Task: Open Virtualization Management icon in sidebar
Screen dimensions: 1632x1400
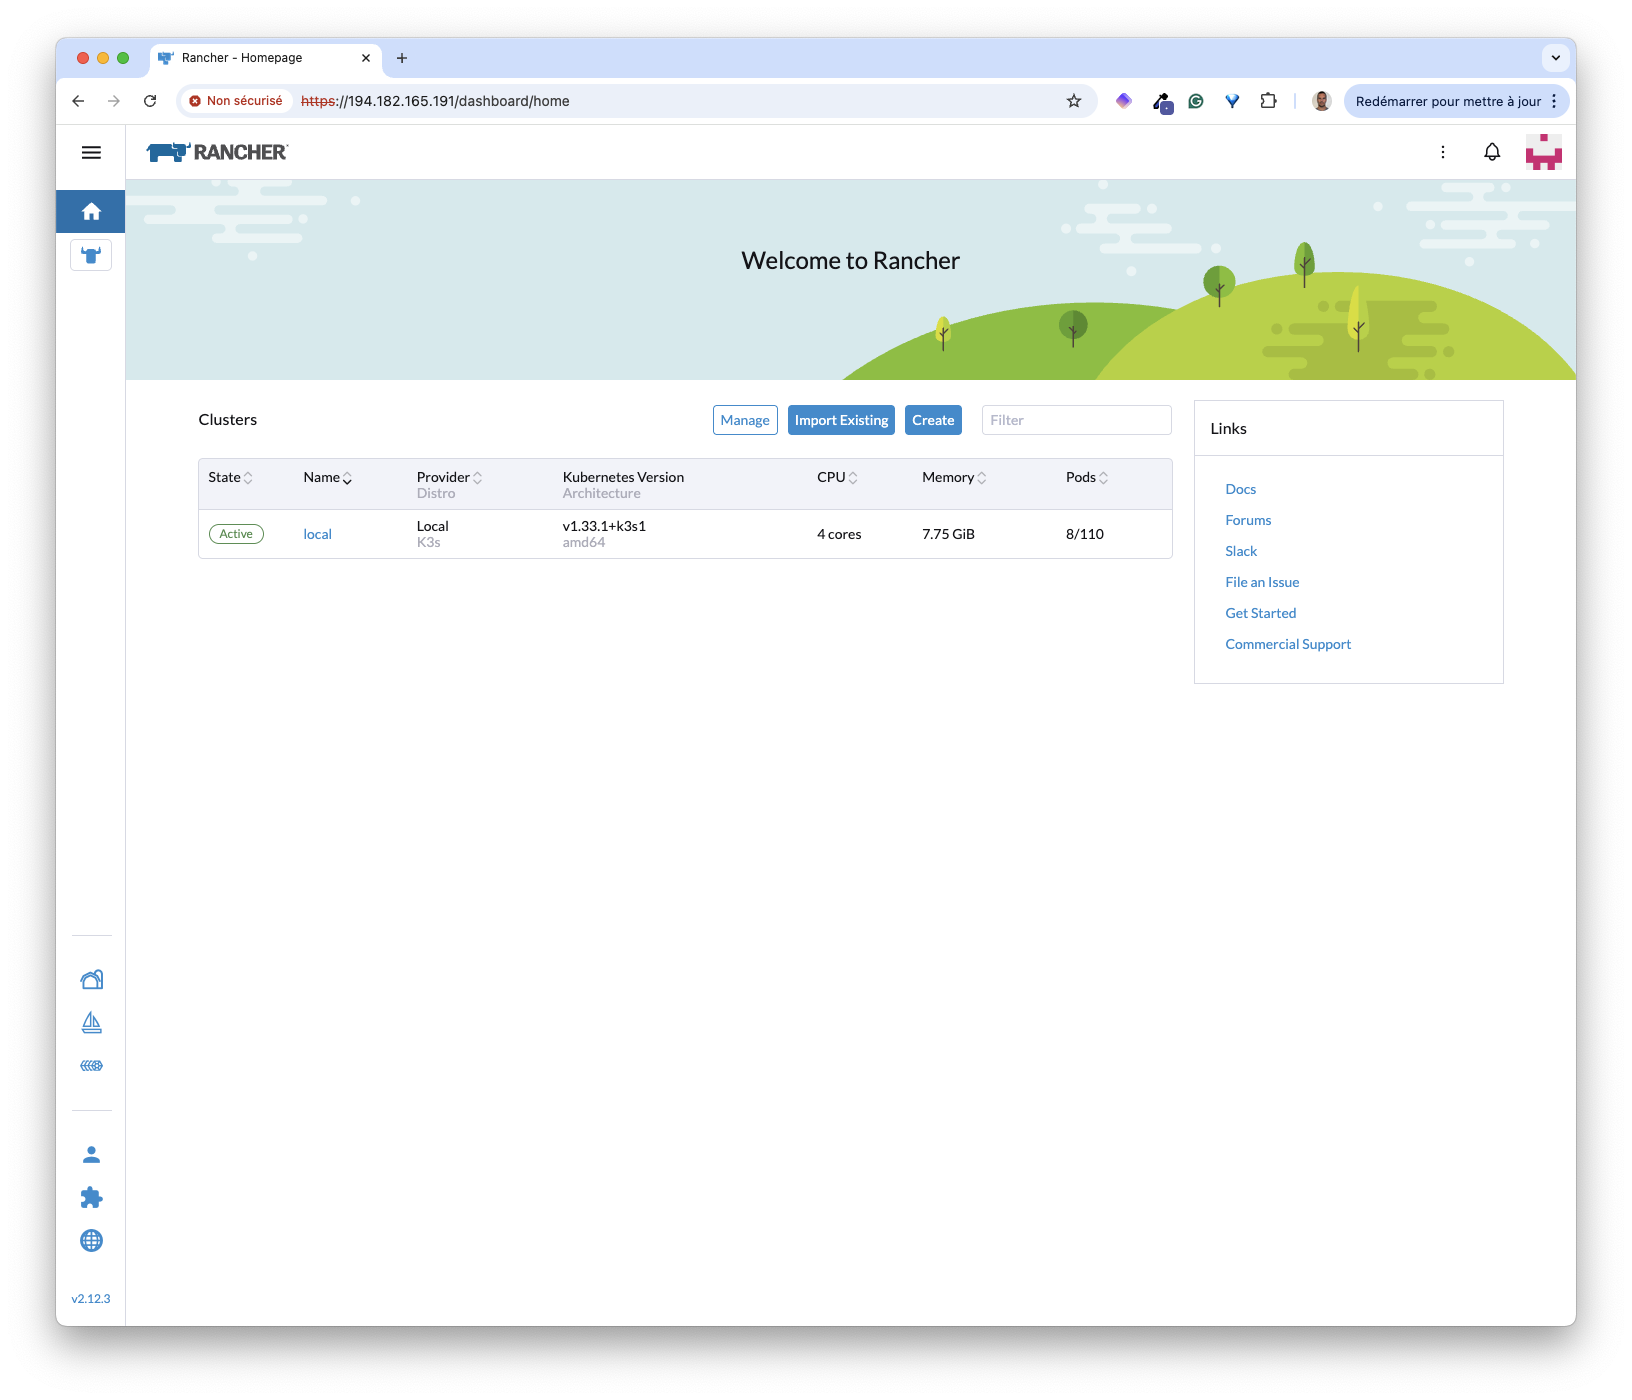Action: [91, 1066]
